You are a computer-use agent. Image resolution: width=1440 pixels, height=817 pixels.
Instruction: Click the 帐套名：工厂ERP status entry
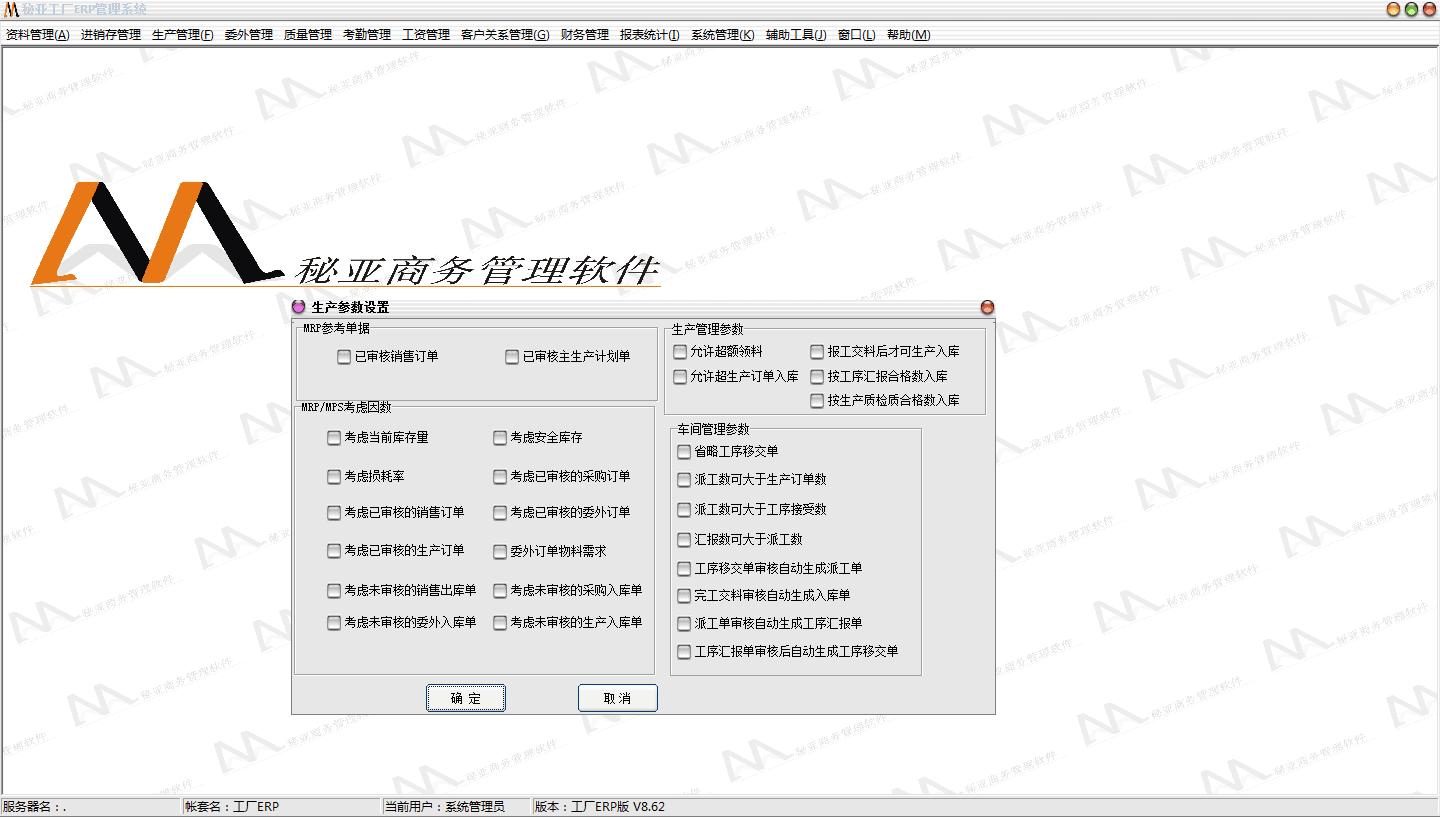tap(232, 806)
